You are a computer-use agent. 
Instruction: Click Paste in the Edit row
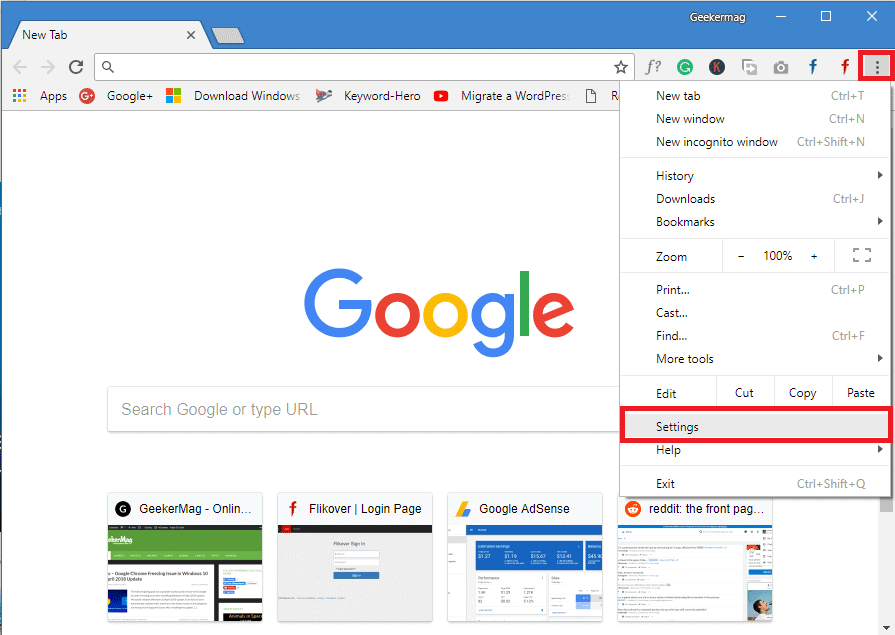[861, 393]
